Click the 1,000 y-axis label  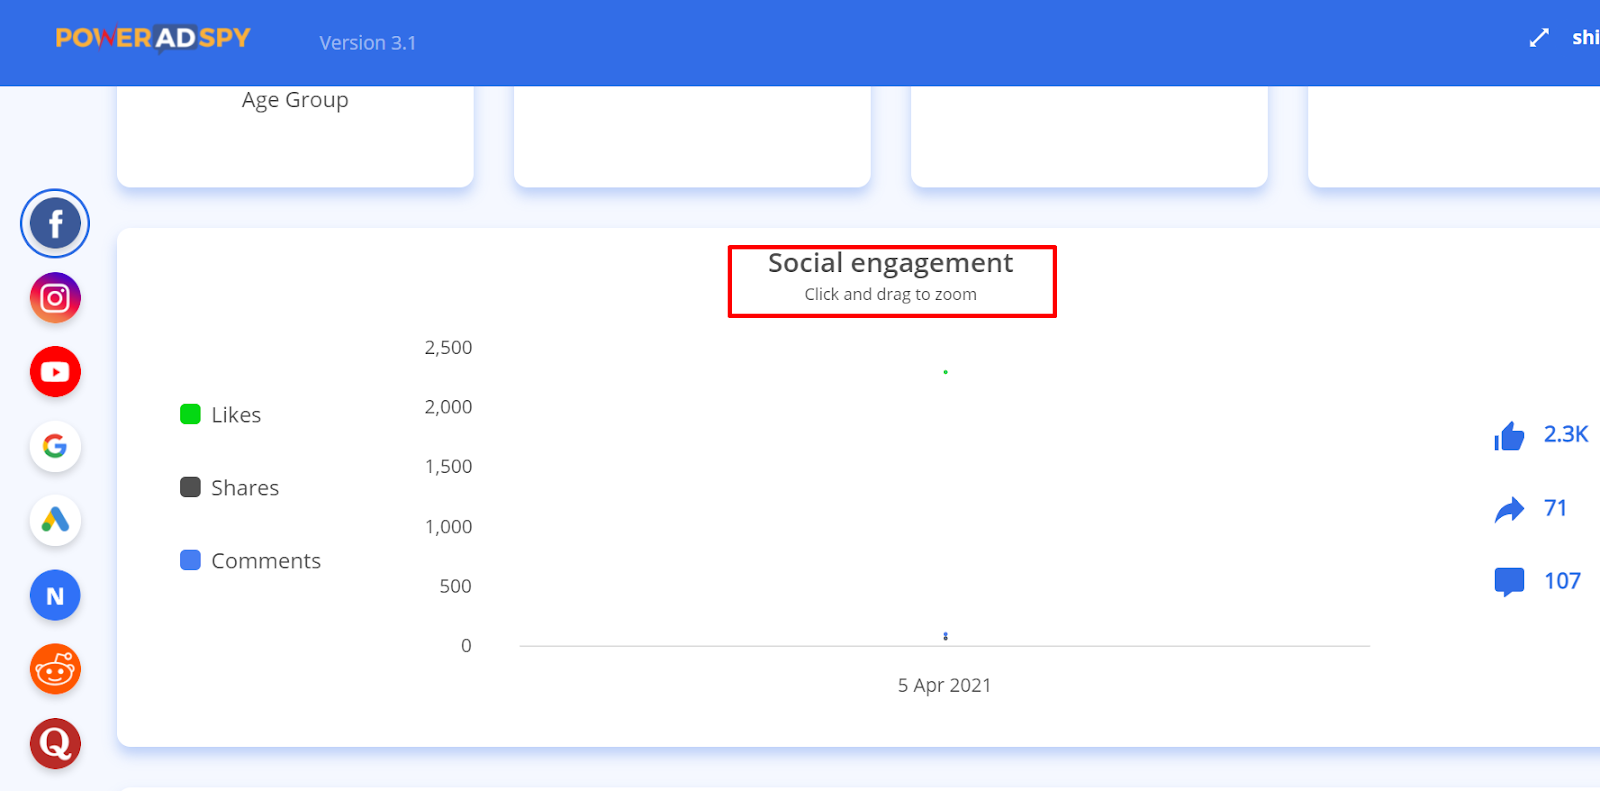tap(448, 527)
